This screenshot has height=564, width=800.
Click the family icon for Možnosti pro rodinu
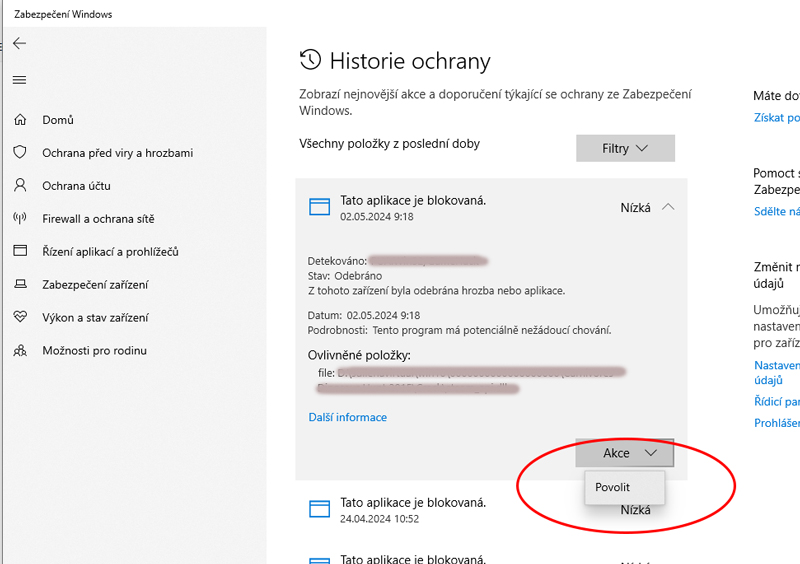20,350
